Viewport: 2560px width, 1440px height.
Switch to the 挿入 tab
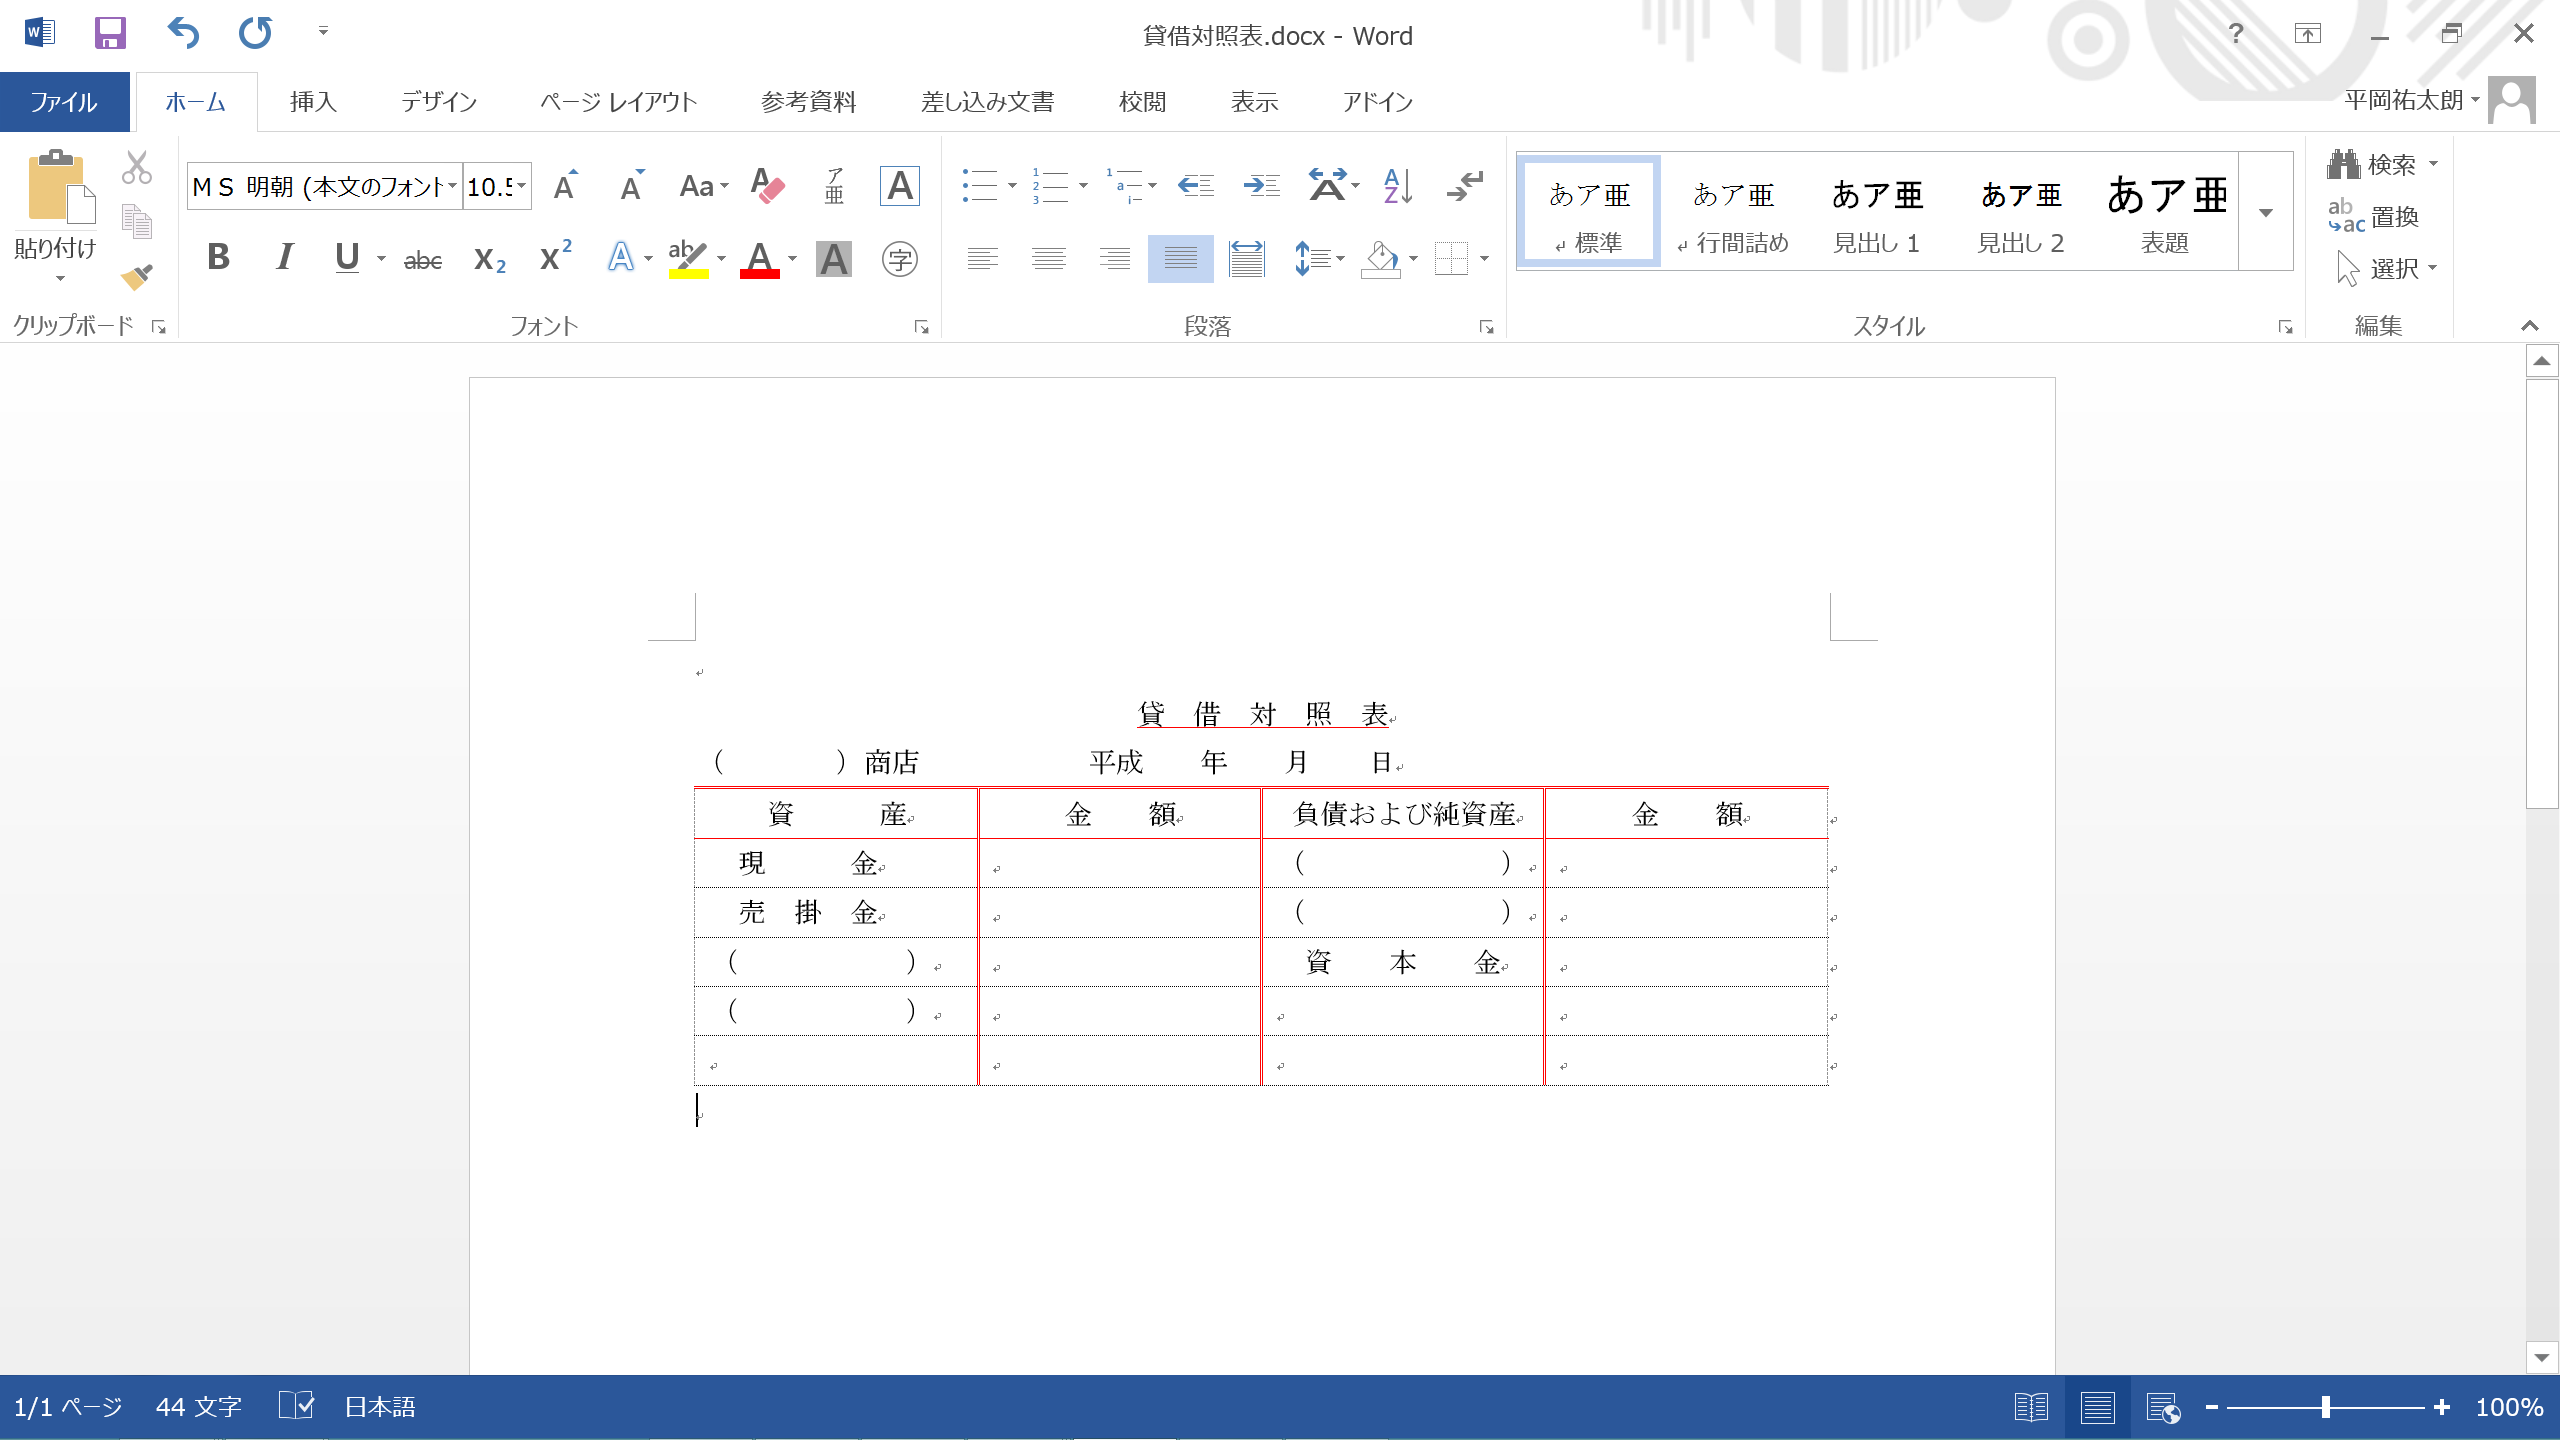click(x=313, y=102)
